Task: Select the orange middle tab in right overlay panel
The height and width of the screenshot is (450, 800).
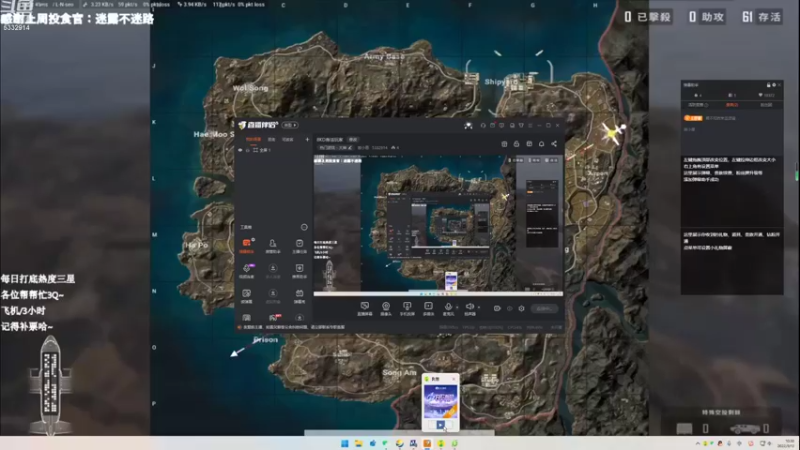Action: click(x=732, y=105)
